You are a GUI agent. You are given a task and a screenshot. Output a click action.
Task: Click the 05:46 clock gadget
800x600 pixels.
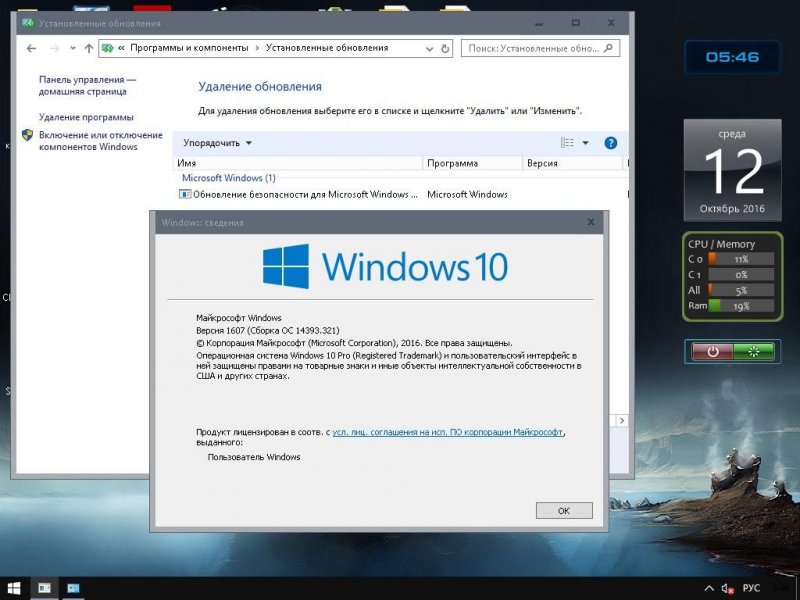coord(732,57)
